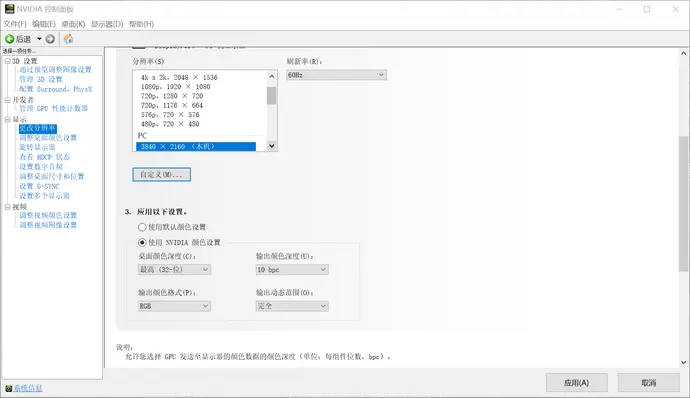Viewport: 690px width, 398px height.
Task: Collapse the 视频 tree node
Action: click(x=7, y=206)
